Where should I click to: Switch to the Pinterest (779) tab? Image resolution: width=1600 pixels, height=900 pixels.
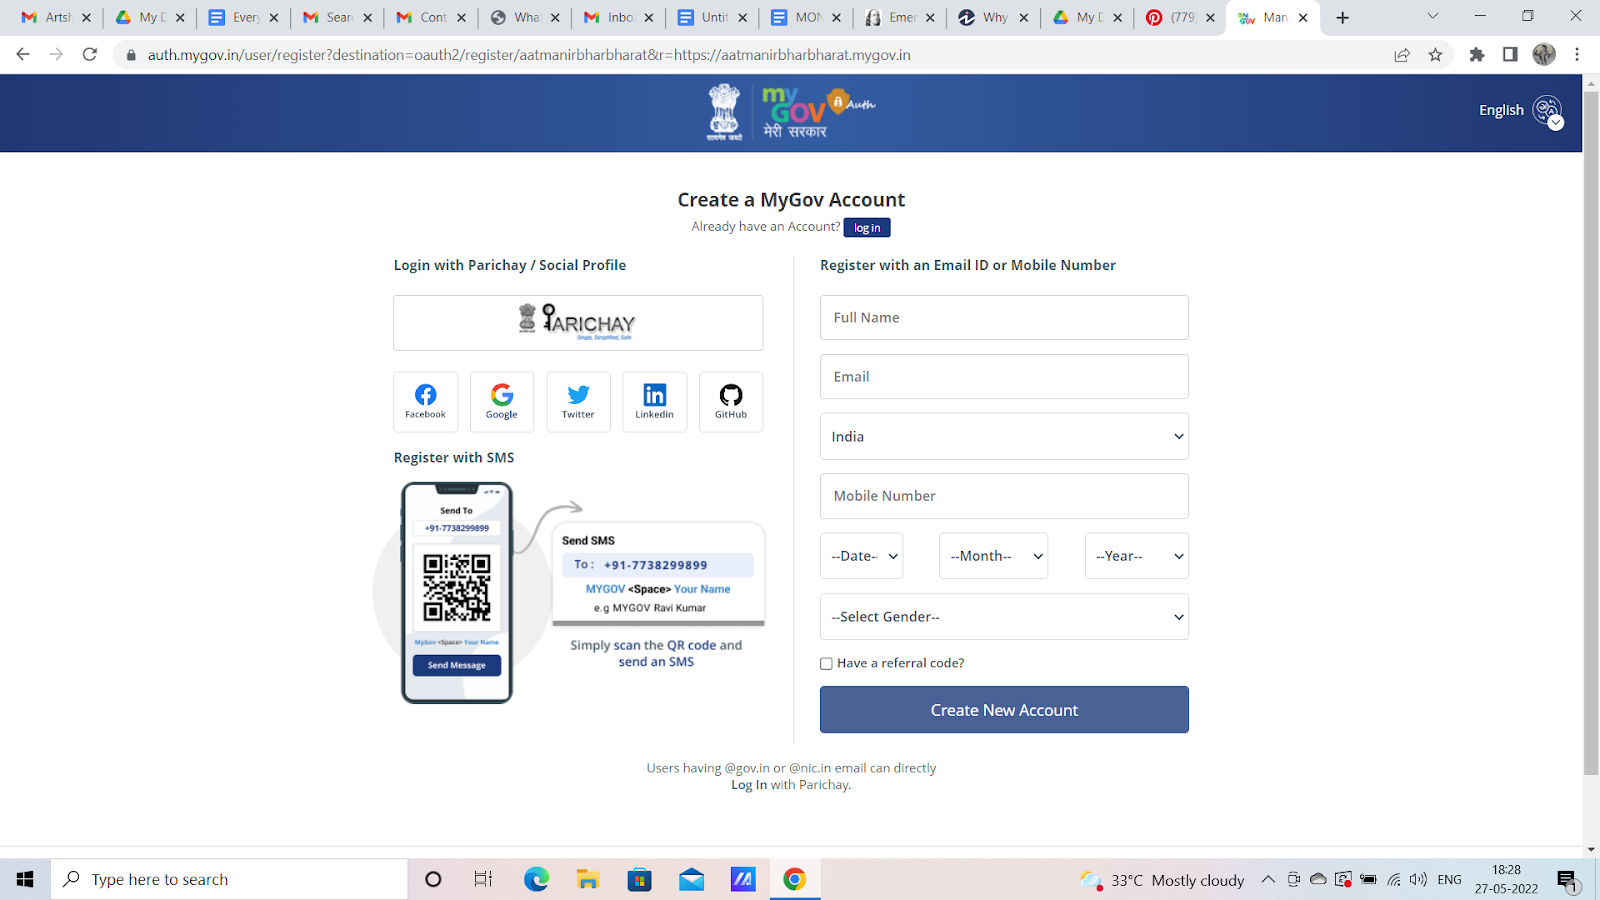[1180, 18]
